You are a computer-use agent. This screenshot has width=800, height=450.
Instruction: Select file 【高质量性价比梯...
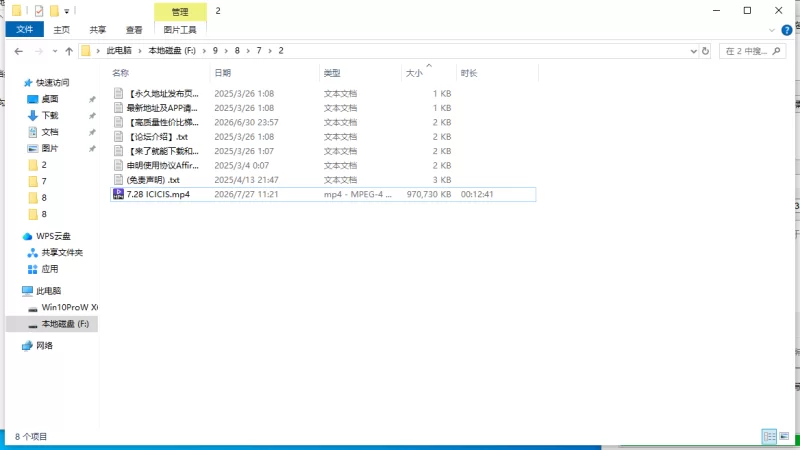point(162,122)
